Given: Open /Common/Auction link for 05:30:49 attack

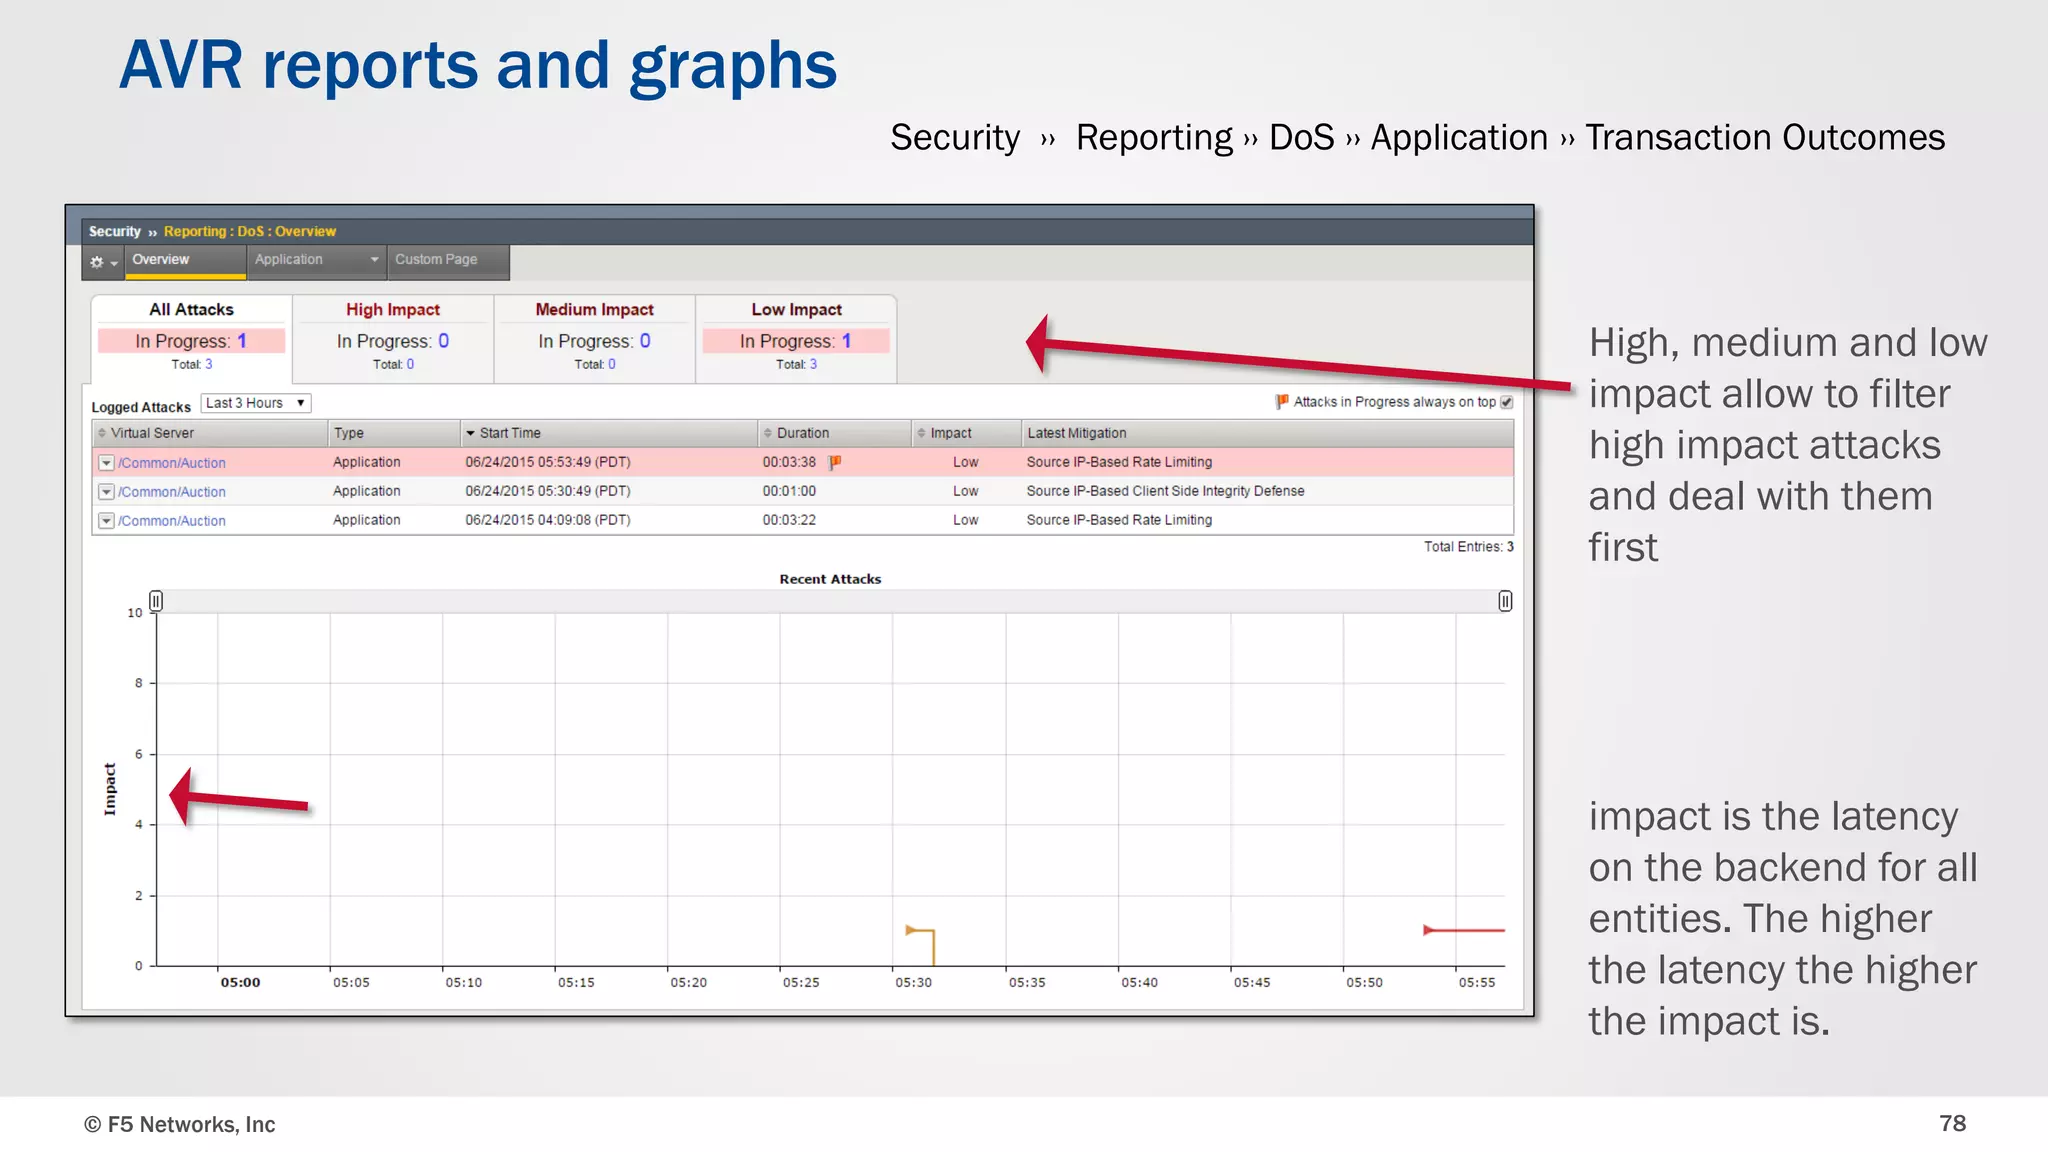Looking at the screenshot, I should [172, 492].
